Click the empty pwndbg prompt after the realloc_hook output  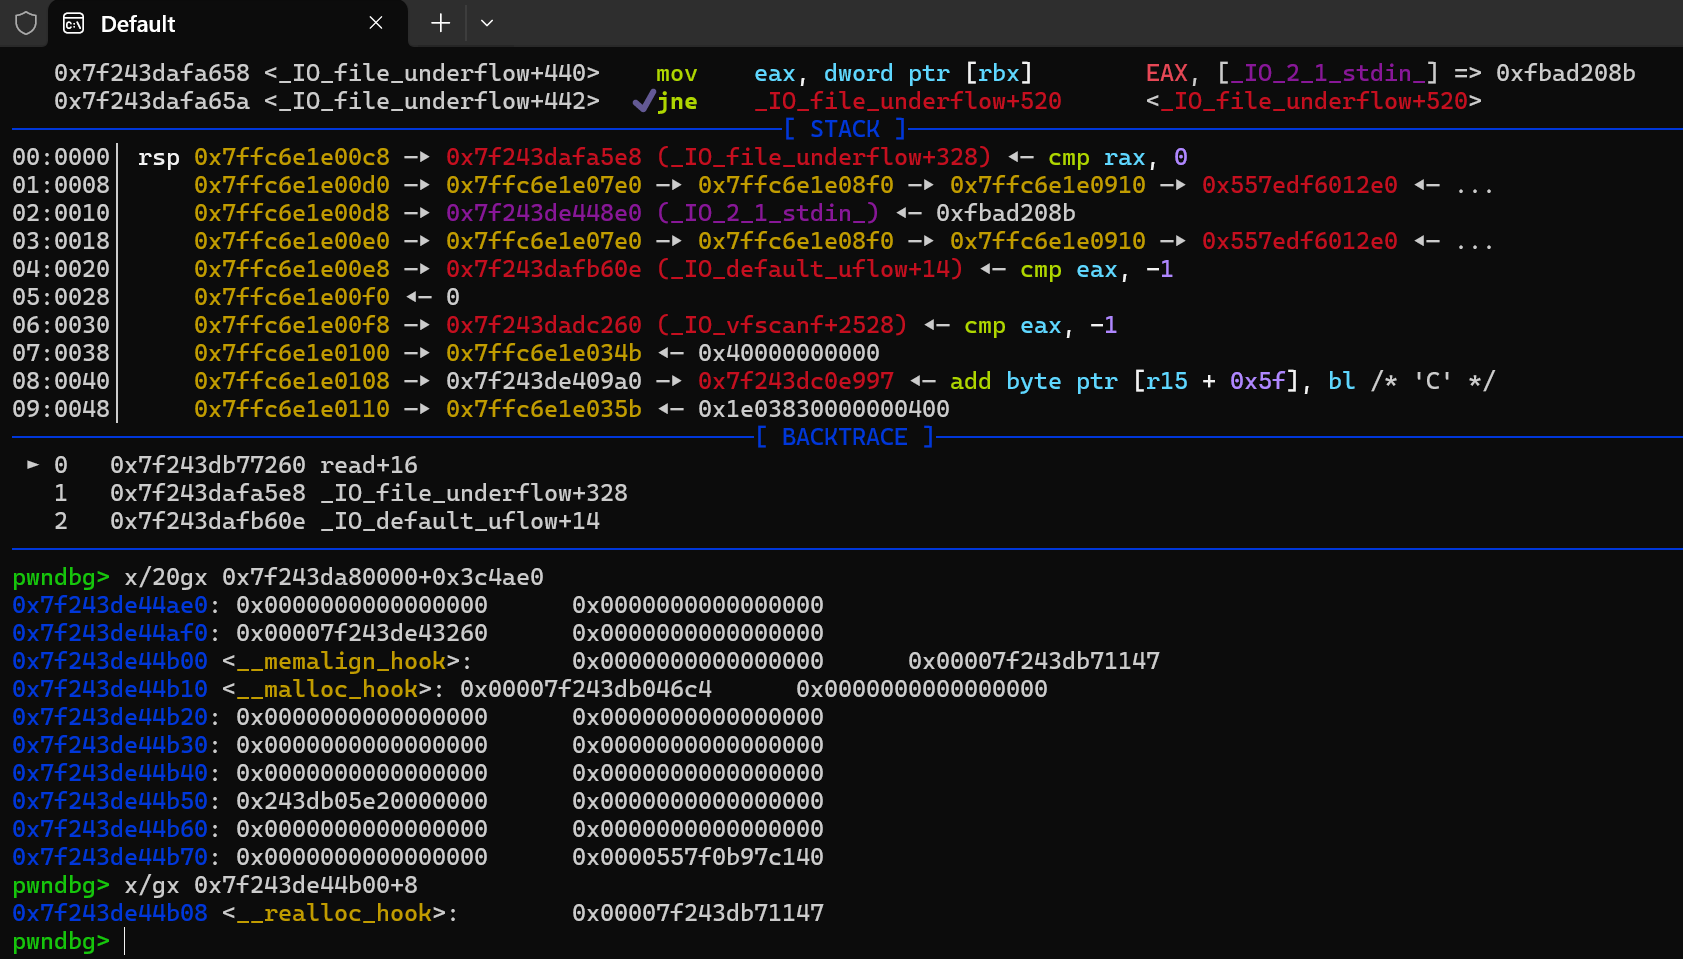[61, 941]
